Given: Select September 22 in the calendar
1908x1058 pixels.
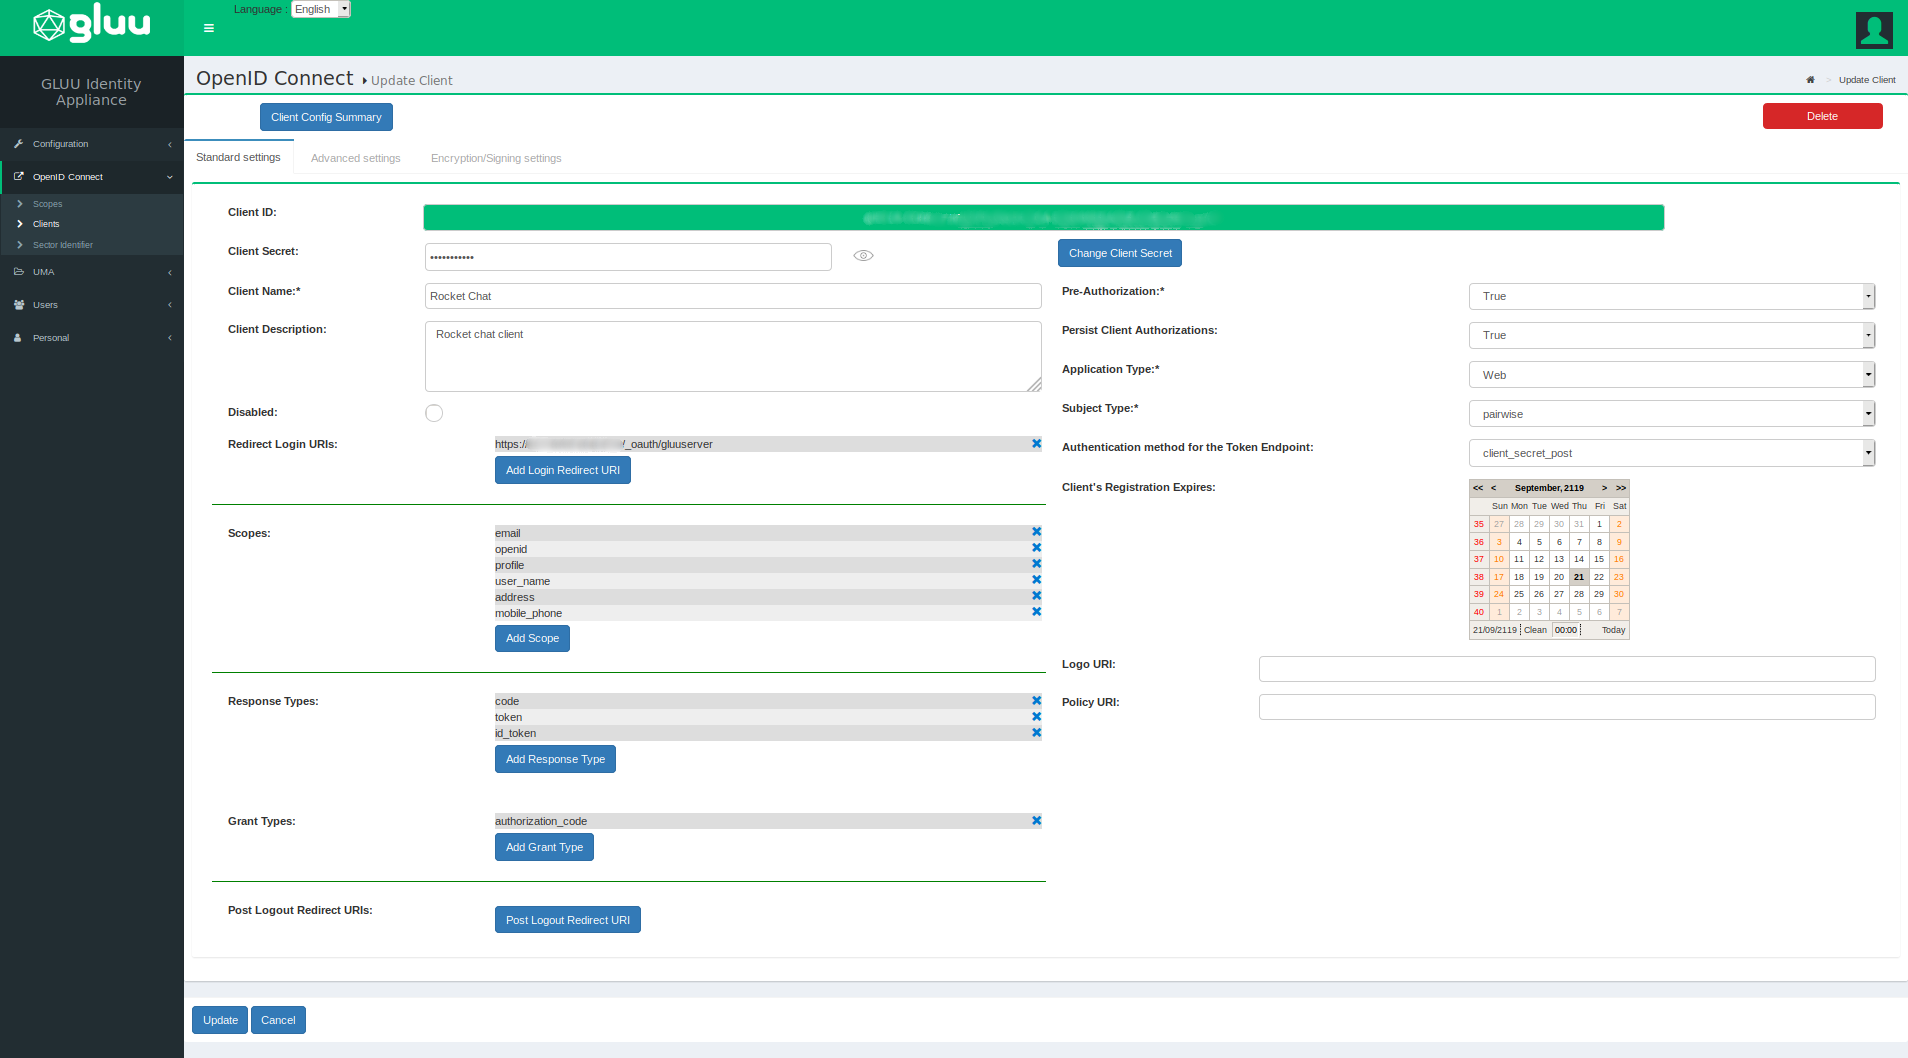Looking at the screenshot, I should click(1599, 577).
